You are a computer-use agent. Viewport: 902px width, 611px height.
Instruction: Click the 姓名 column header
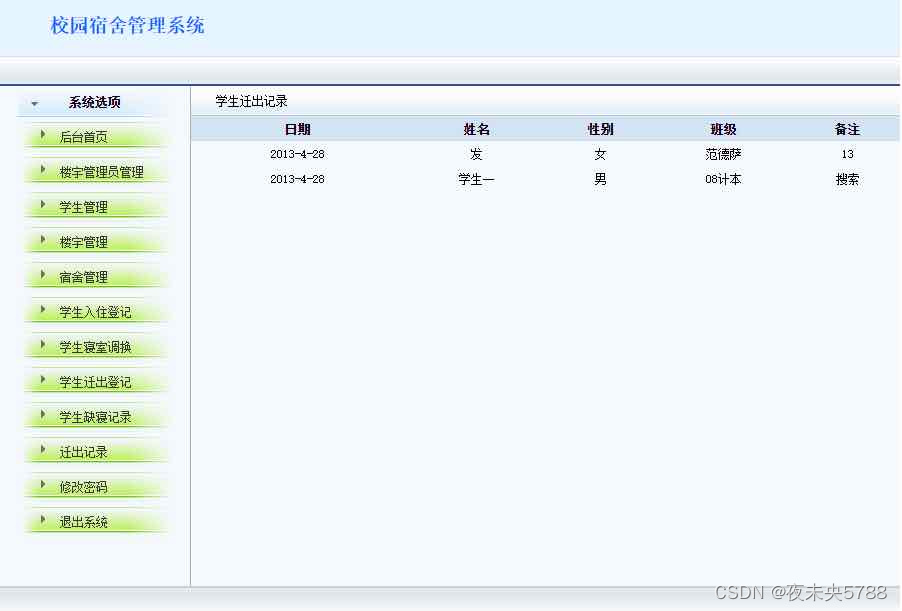coord(476,129)
